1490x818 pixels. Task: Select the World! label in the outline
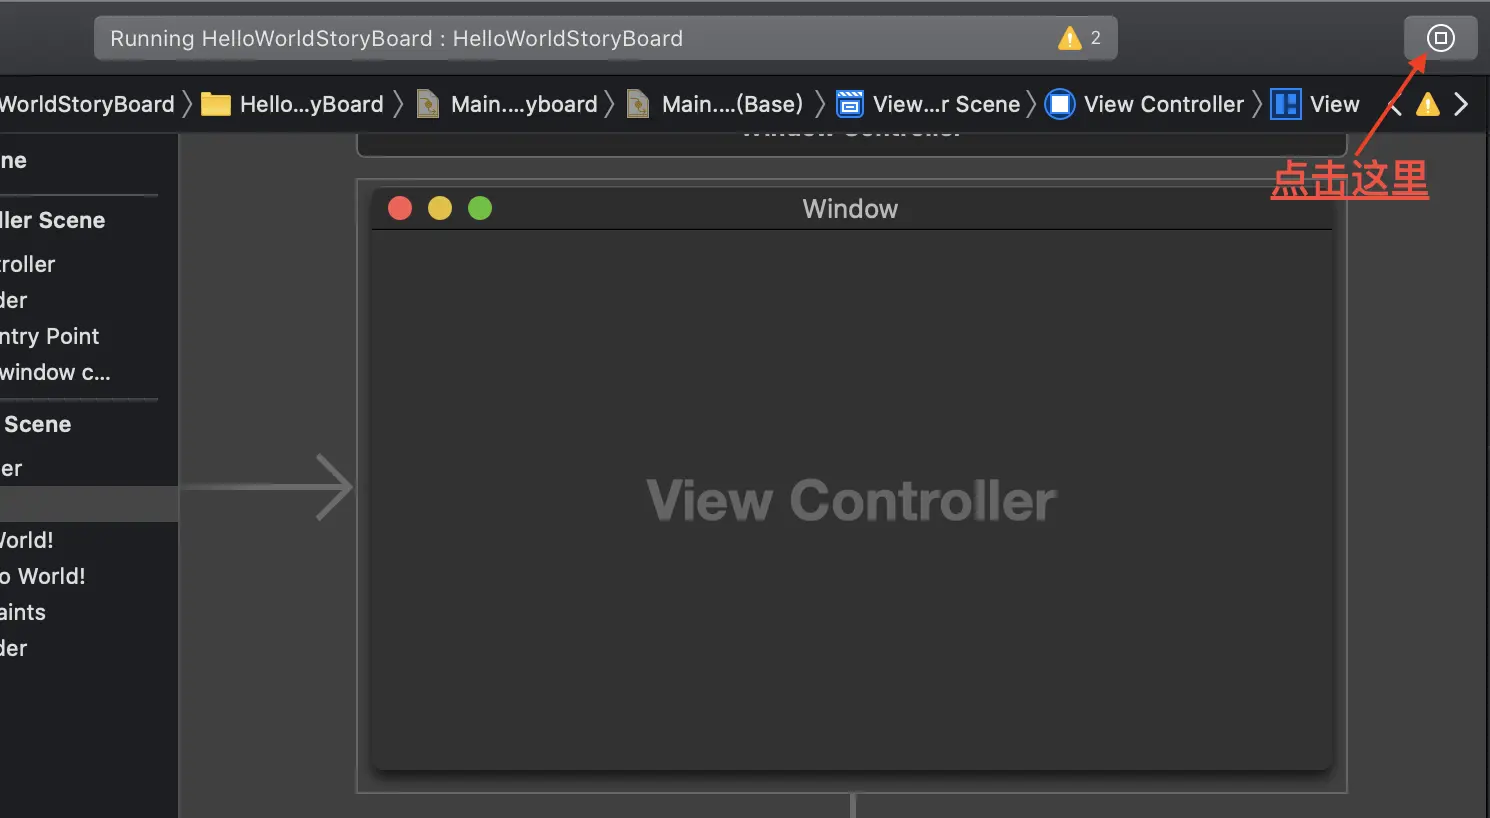(30, 540)
